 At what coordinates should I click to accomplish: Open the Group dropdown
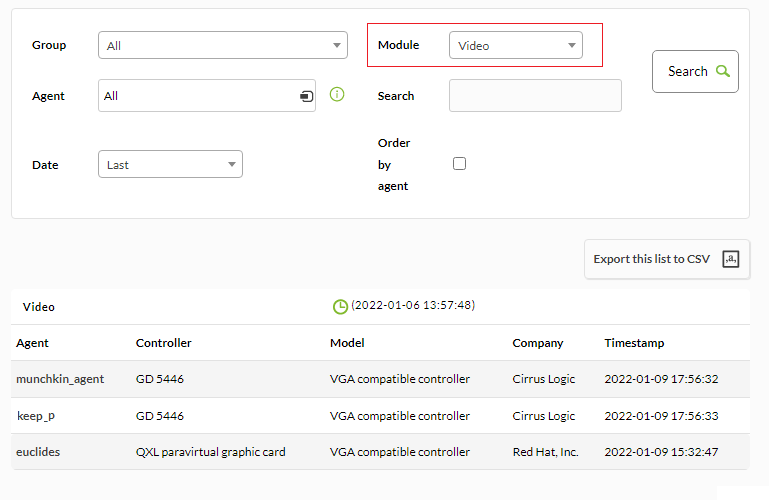point(223,45)
